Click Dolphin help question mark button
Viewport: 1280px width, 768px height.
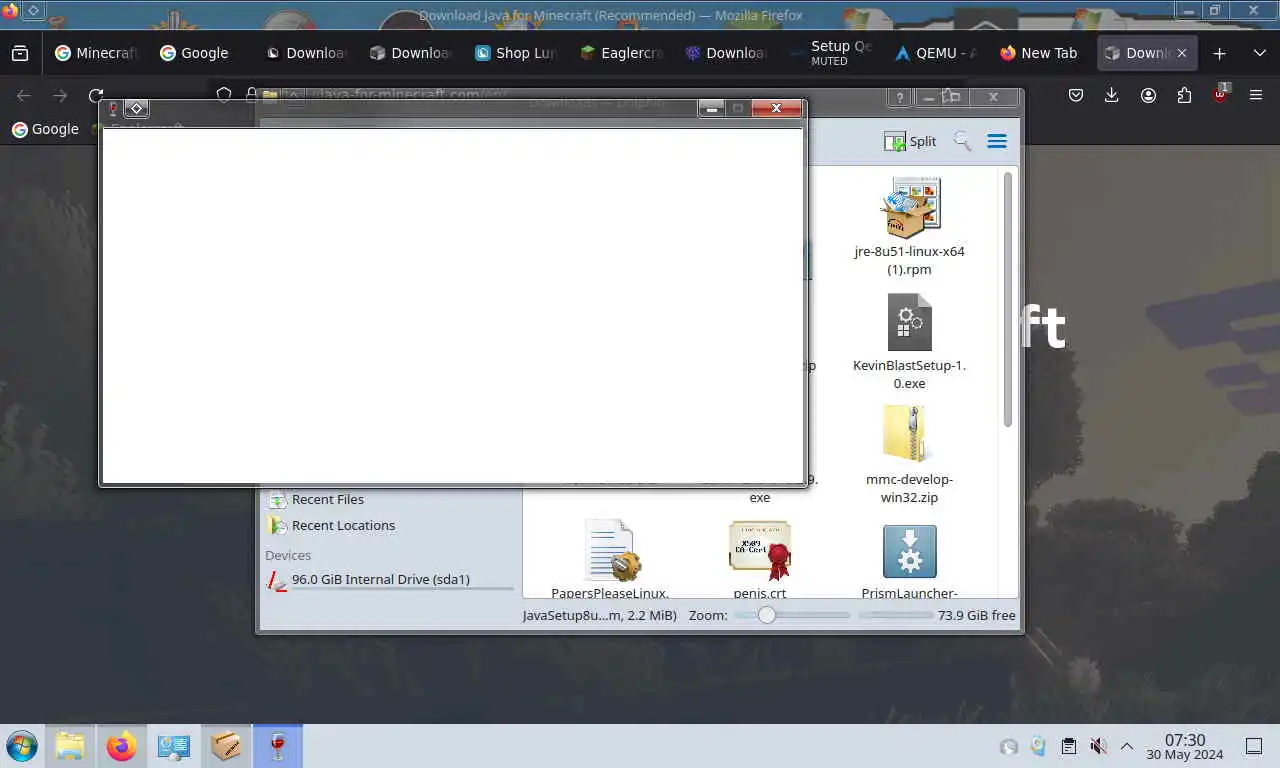(900, 97)
